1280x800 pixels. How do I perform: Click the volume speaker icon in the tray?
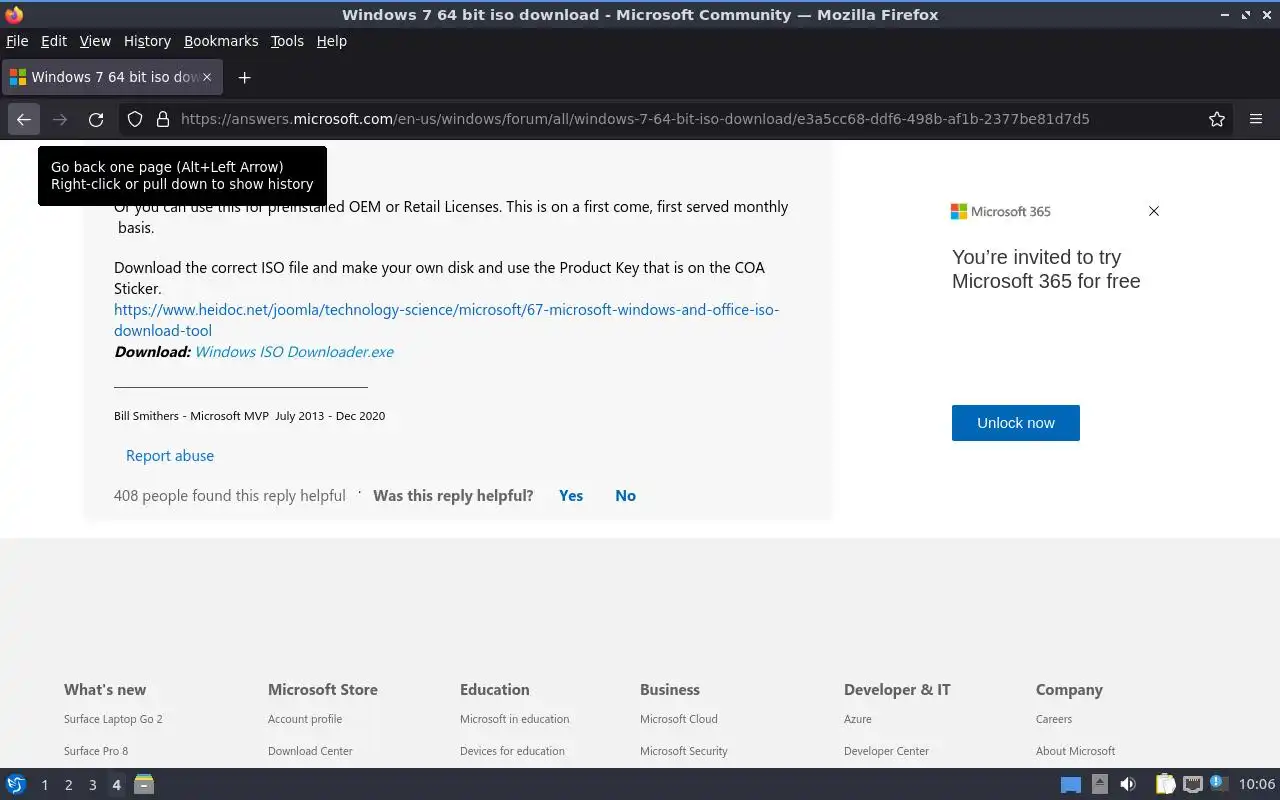1127,784
